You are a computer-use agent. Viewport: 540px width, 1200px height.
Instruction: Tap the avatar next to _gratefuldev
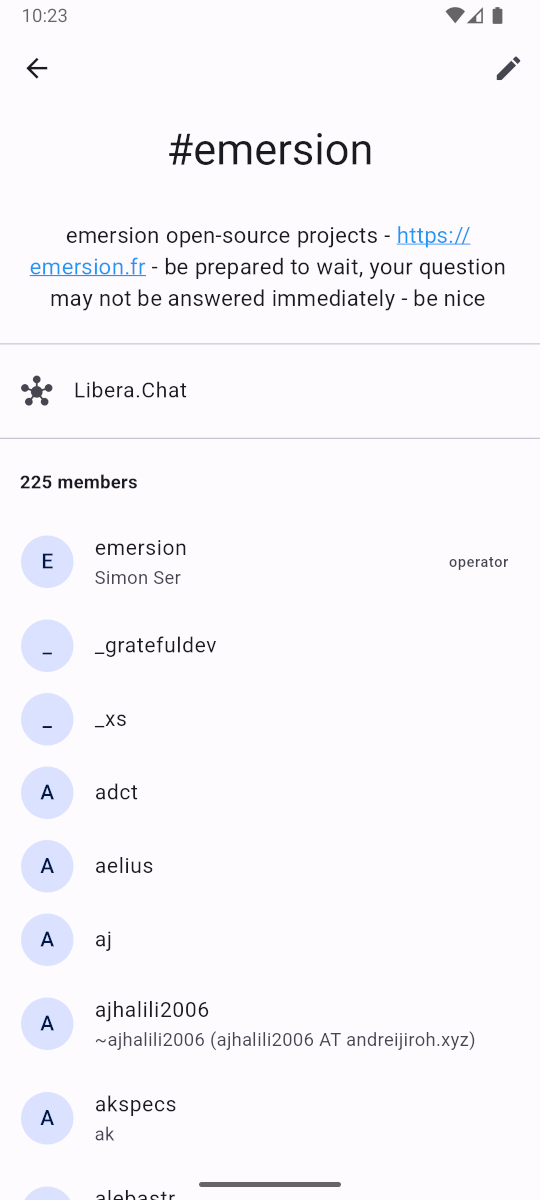(x=47, y=646)
